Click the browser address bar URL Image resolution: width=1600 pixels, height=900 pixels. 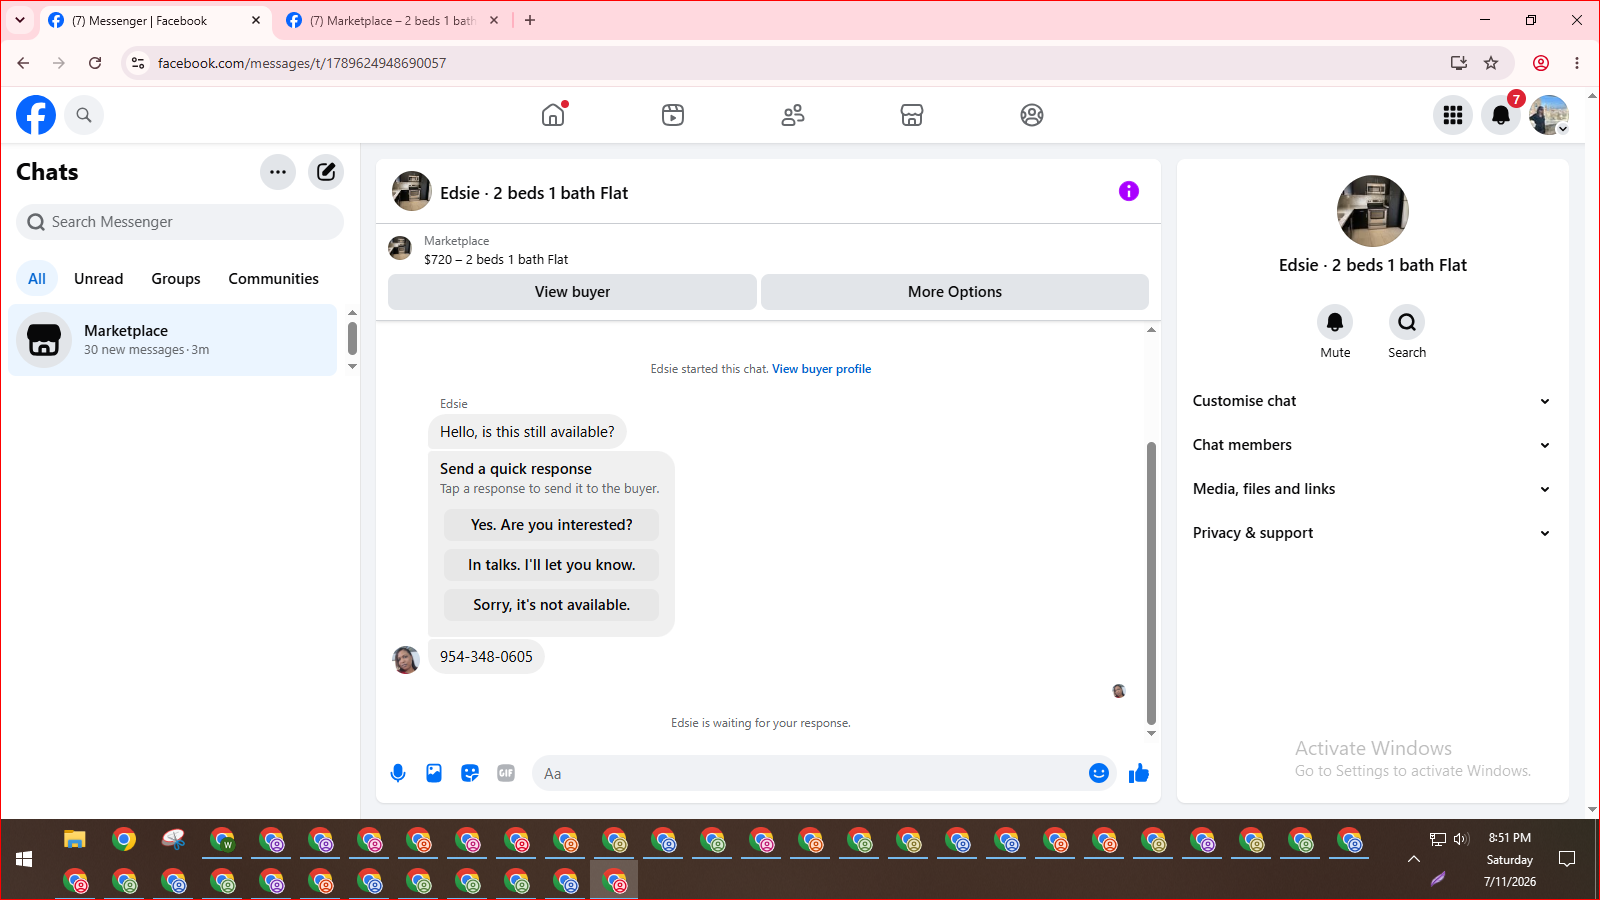302,63
